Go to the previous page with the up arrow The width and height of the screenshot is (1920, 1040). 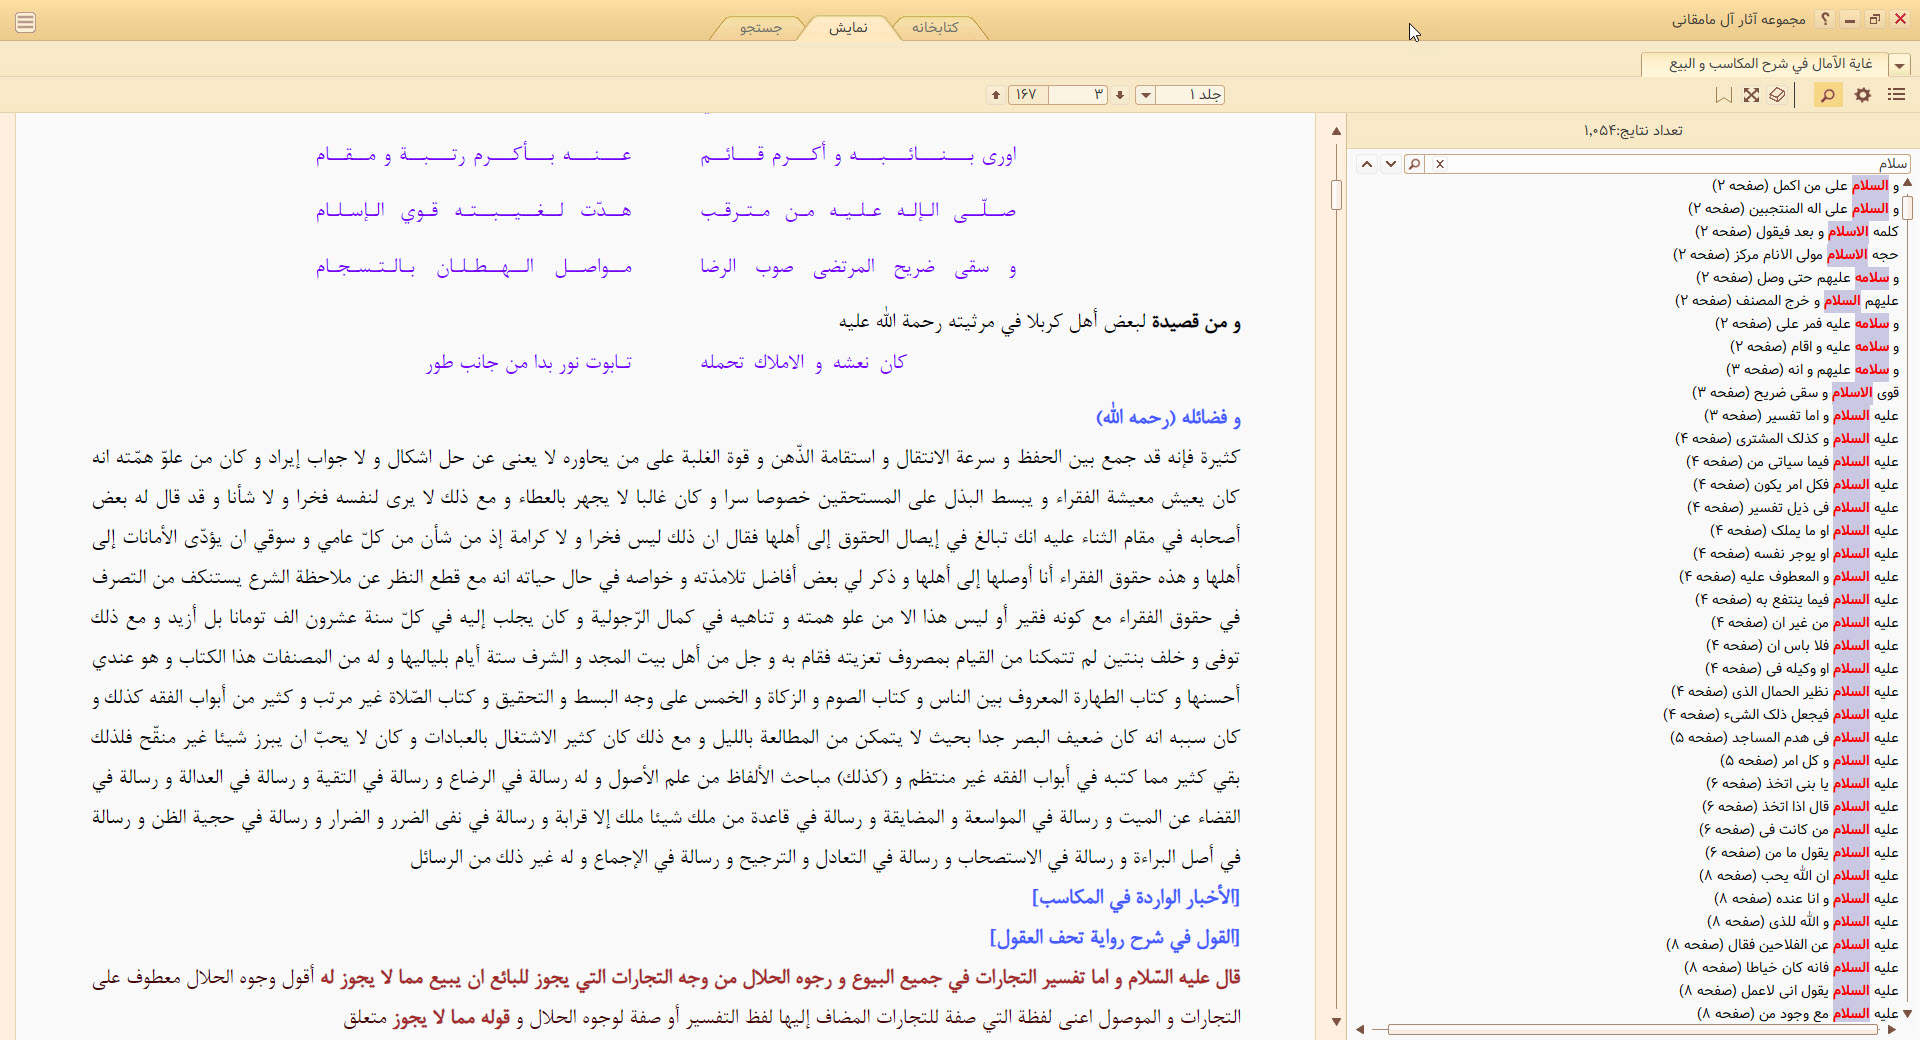(995, 95)
